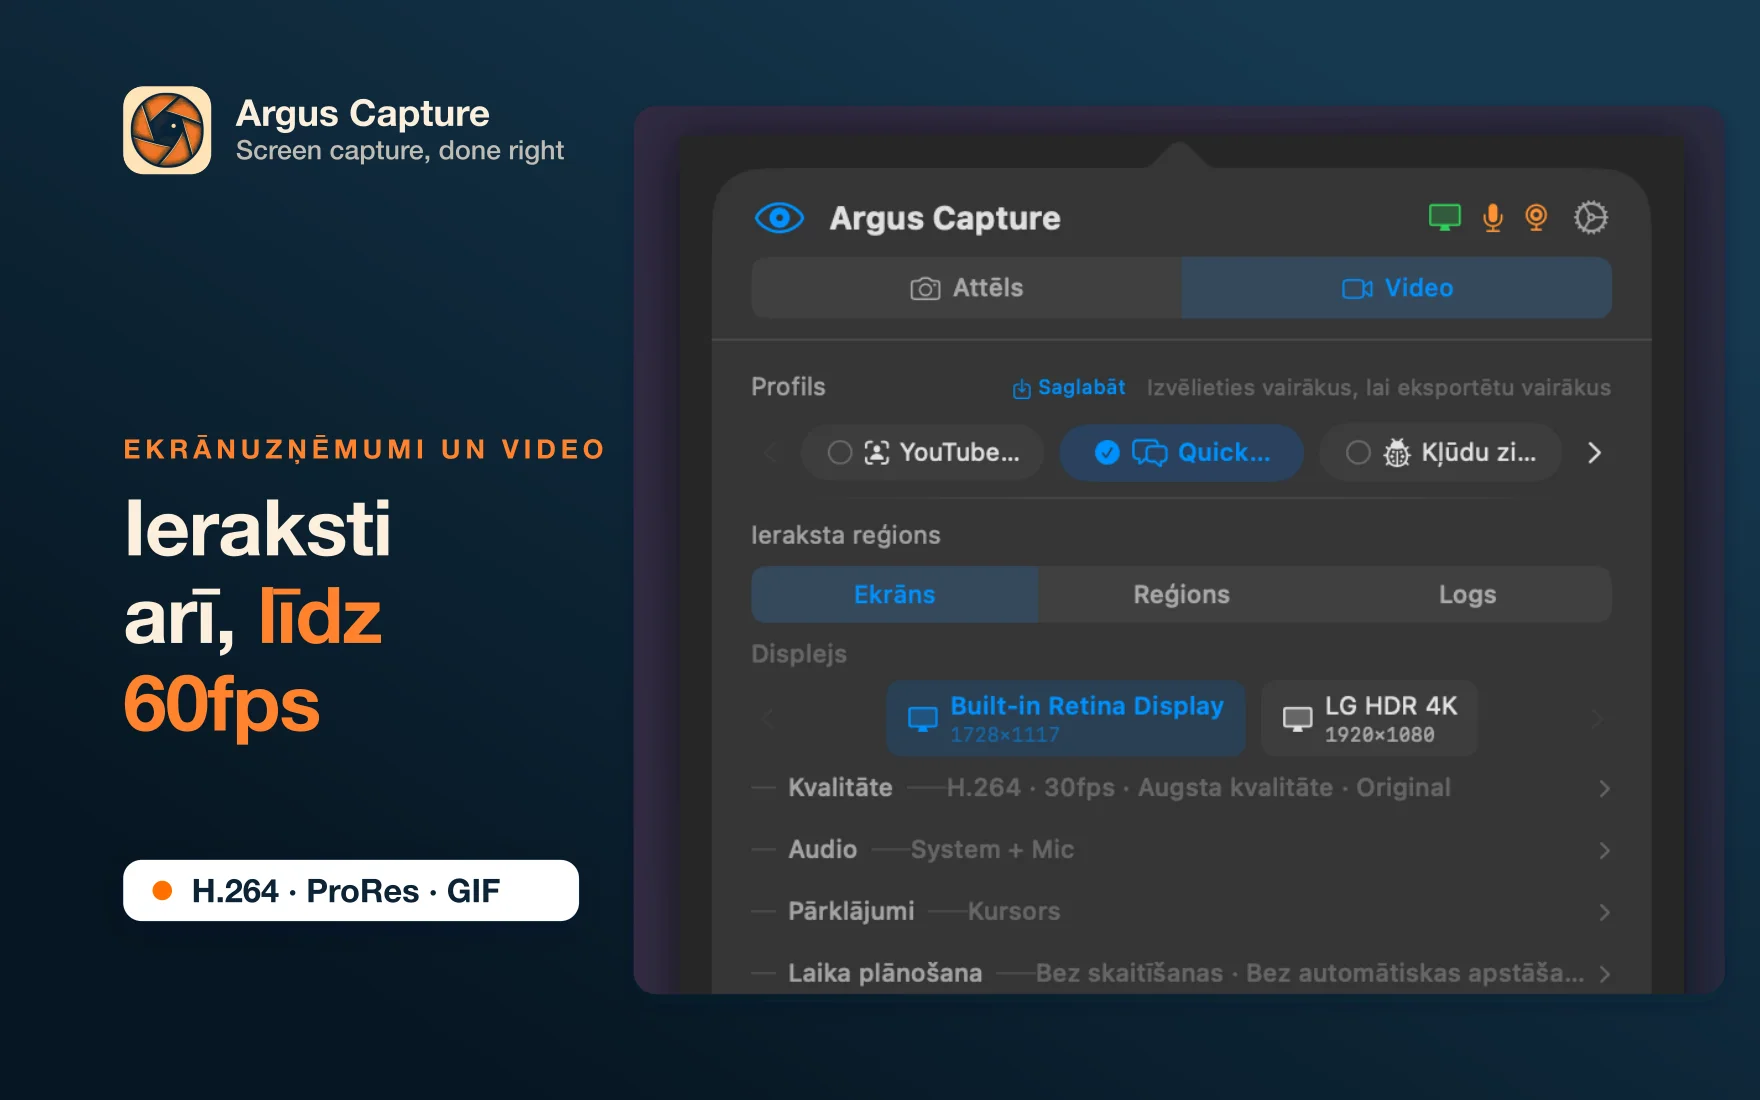Image resolution: width=1760 pixels, height=1100 pixels.
Task: Click the monitor icon on LG HDR 4K
Action: [1297, 719]
